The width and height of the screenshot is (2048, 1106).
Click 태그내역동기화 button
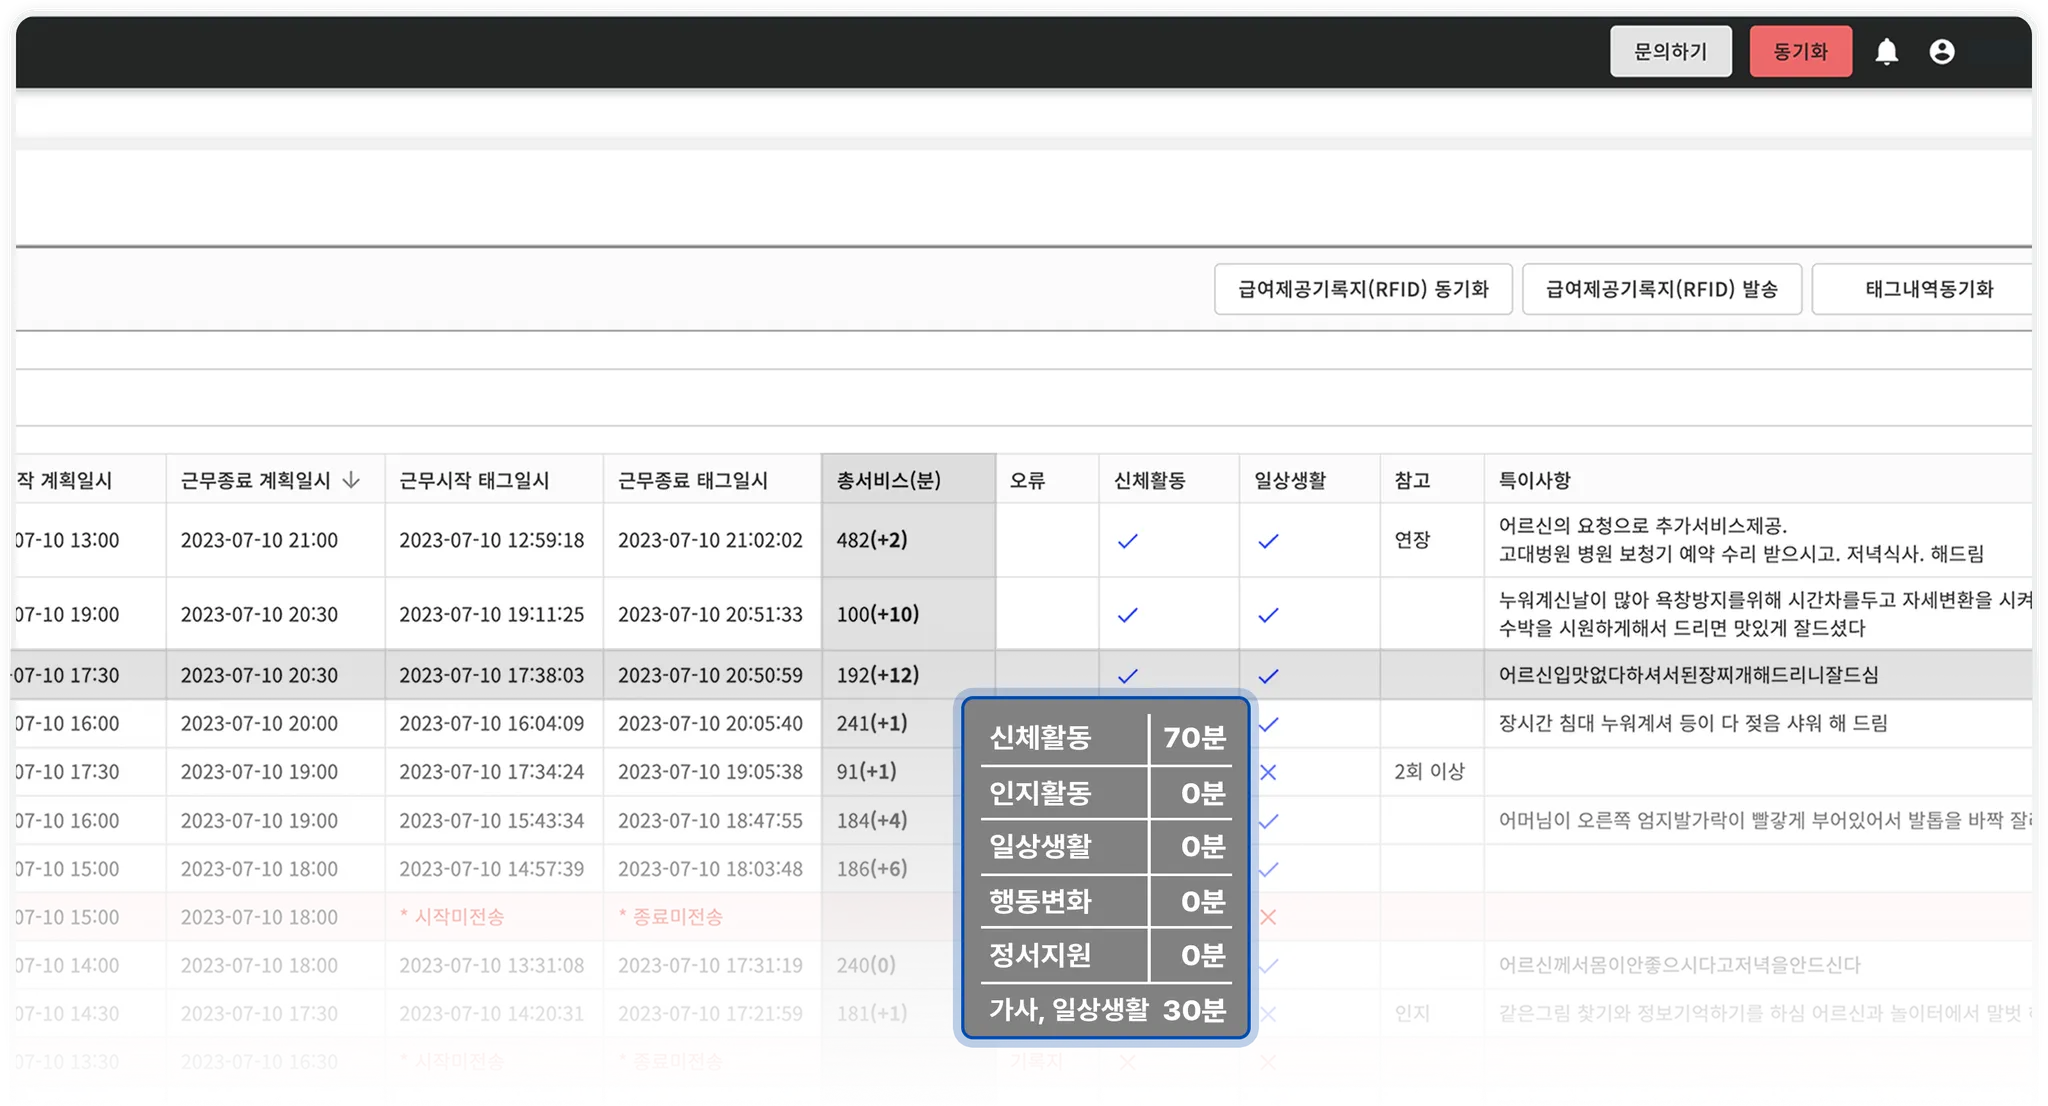[1927, 290]
